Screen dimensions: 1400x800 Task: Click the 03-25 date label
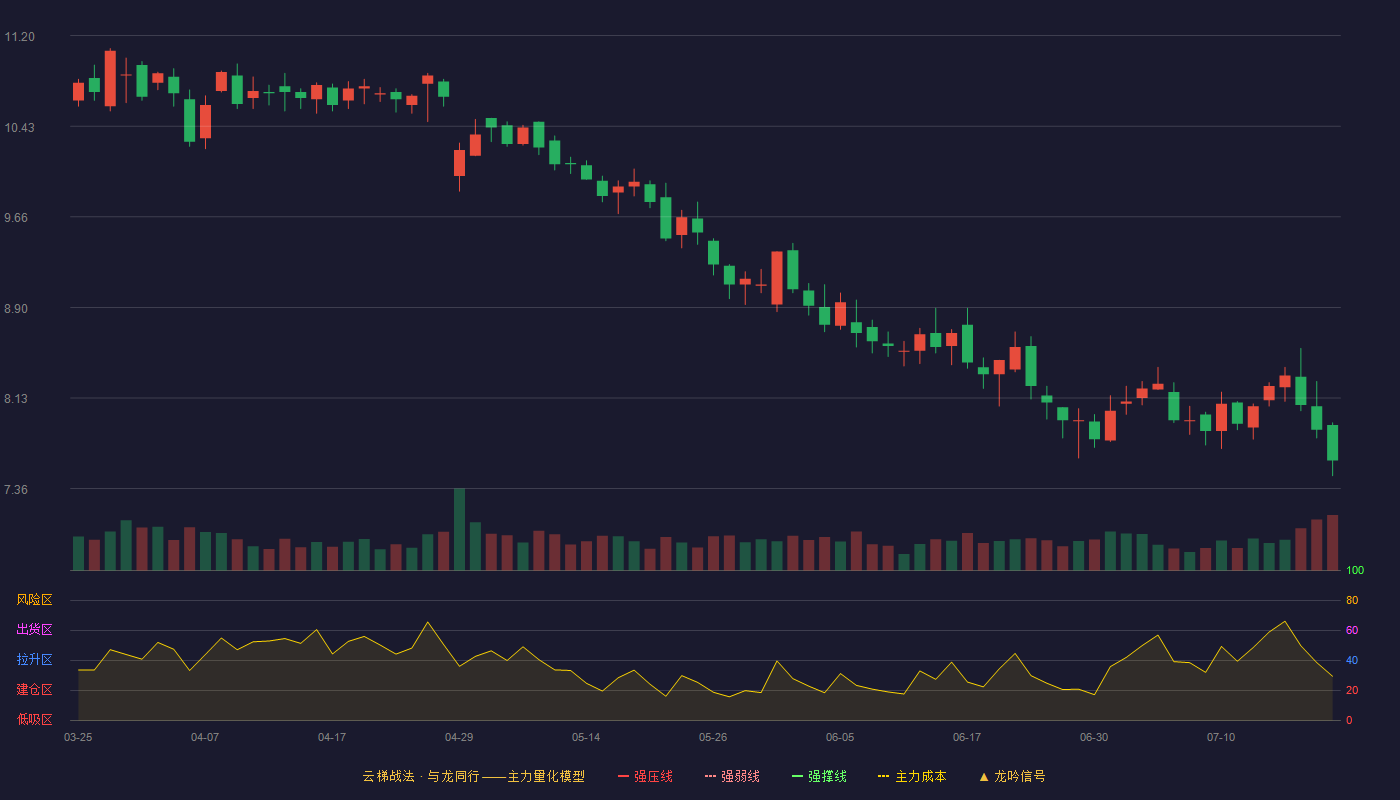78,737
